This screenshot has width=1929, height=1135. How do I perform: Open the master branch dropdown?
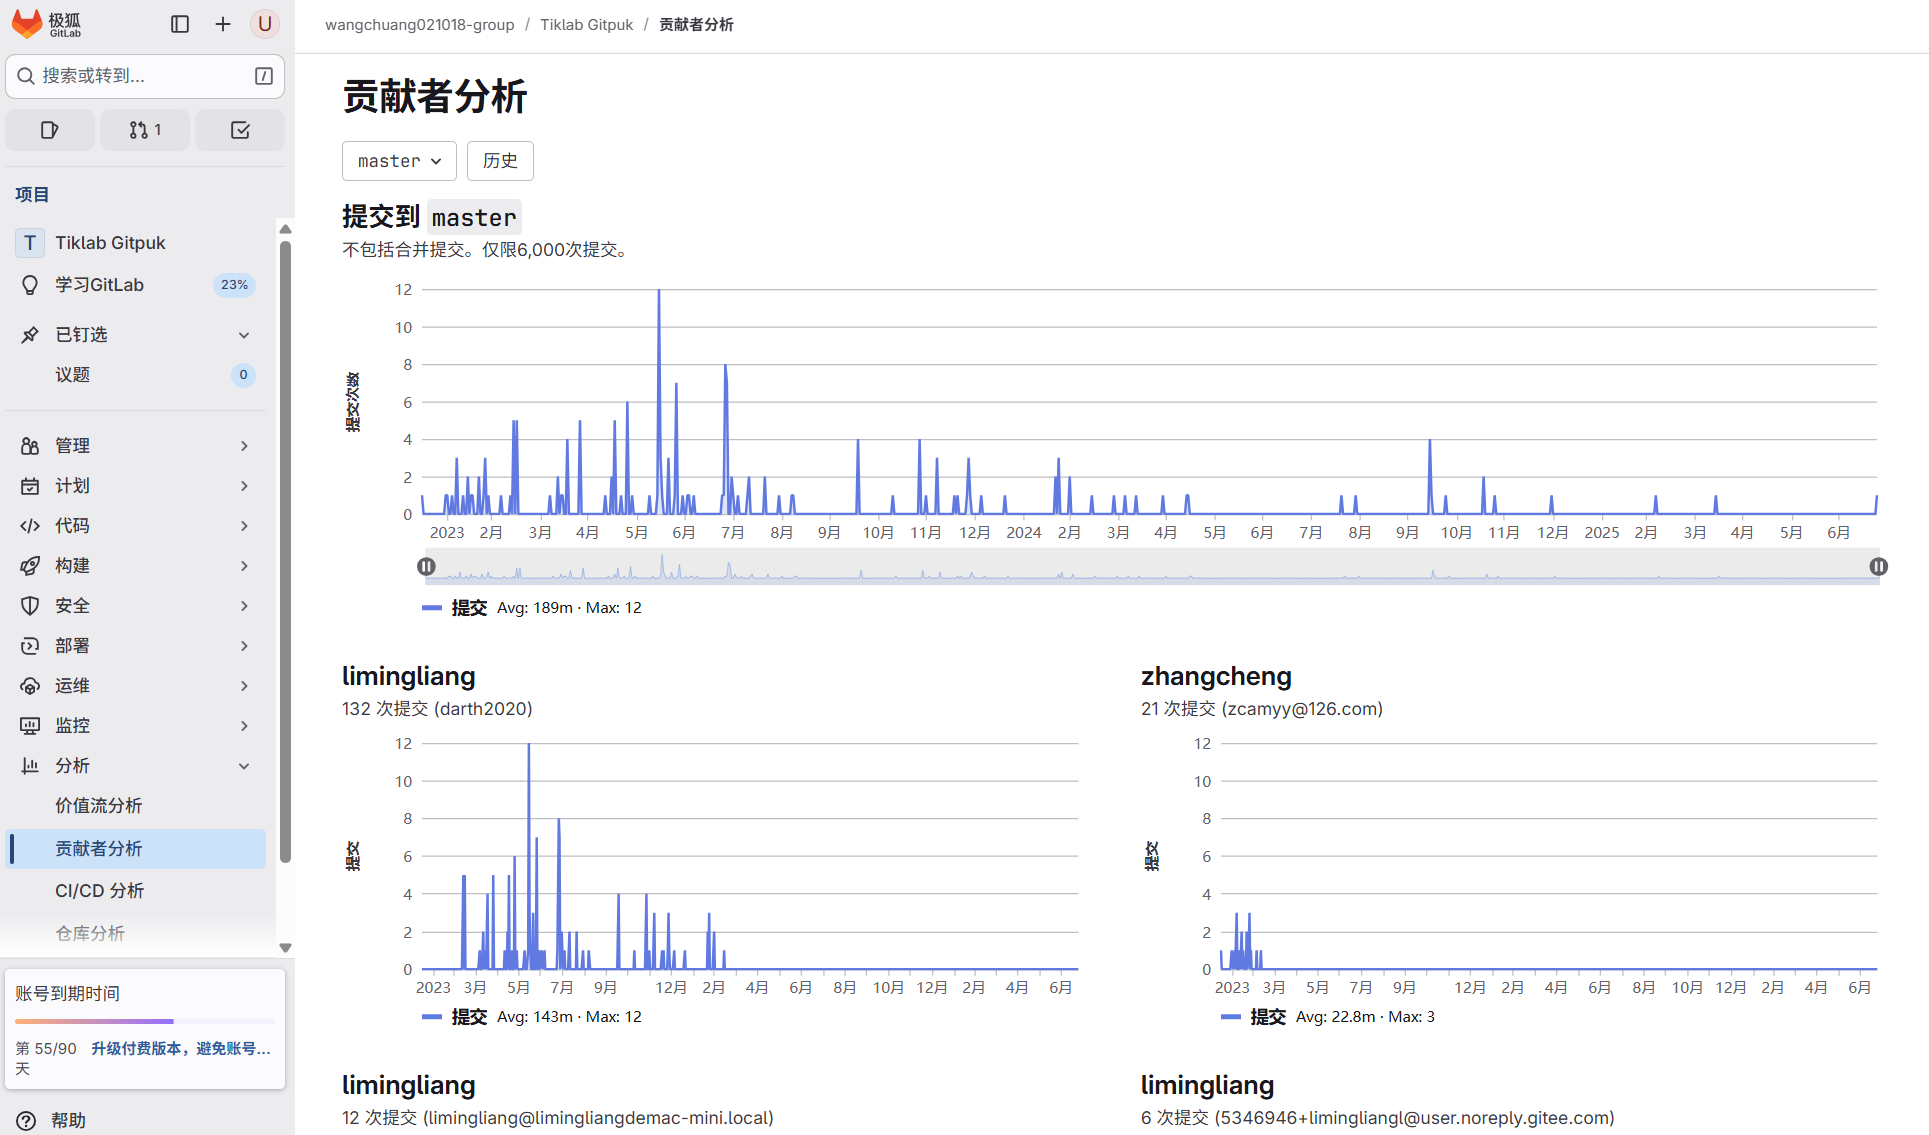click(x=398, y=160)
